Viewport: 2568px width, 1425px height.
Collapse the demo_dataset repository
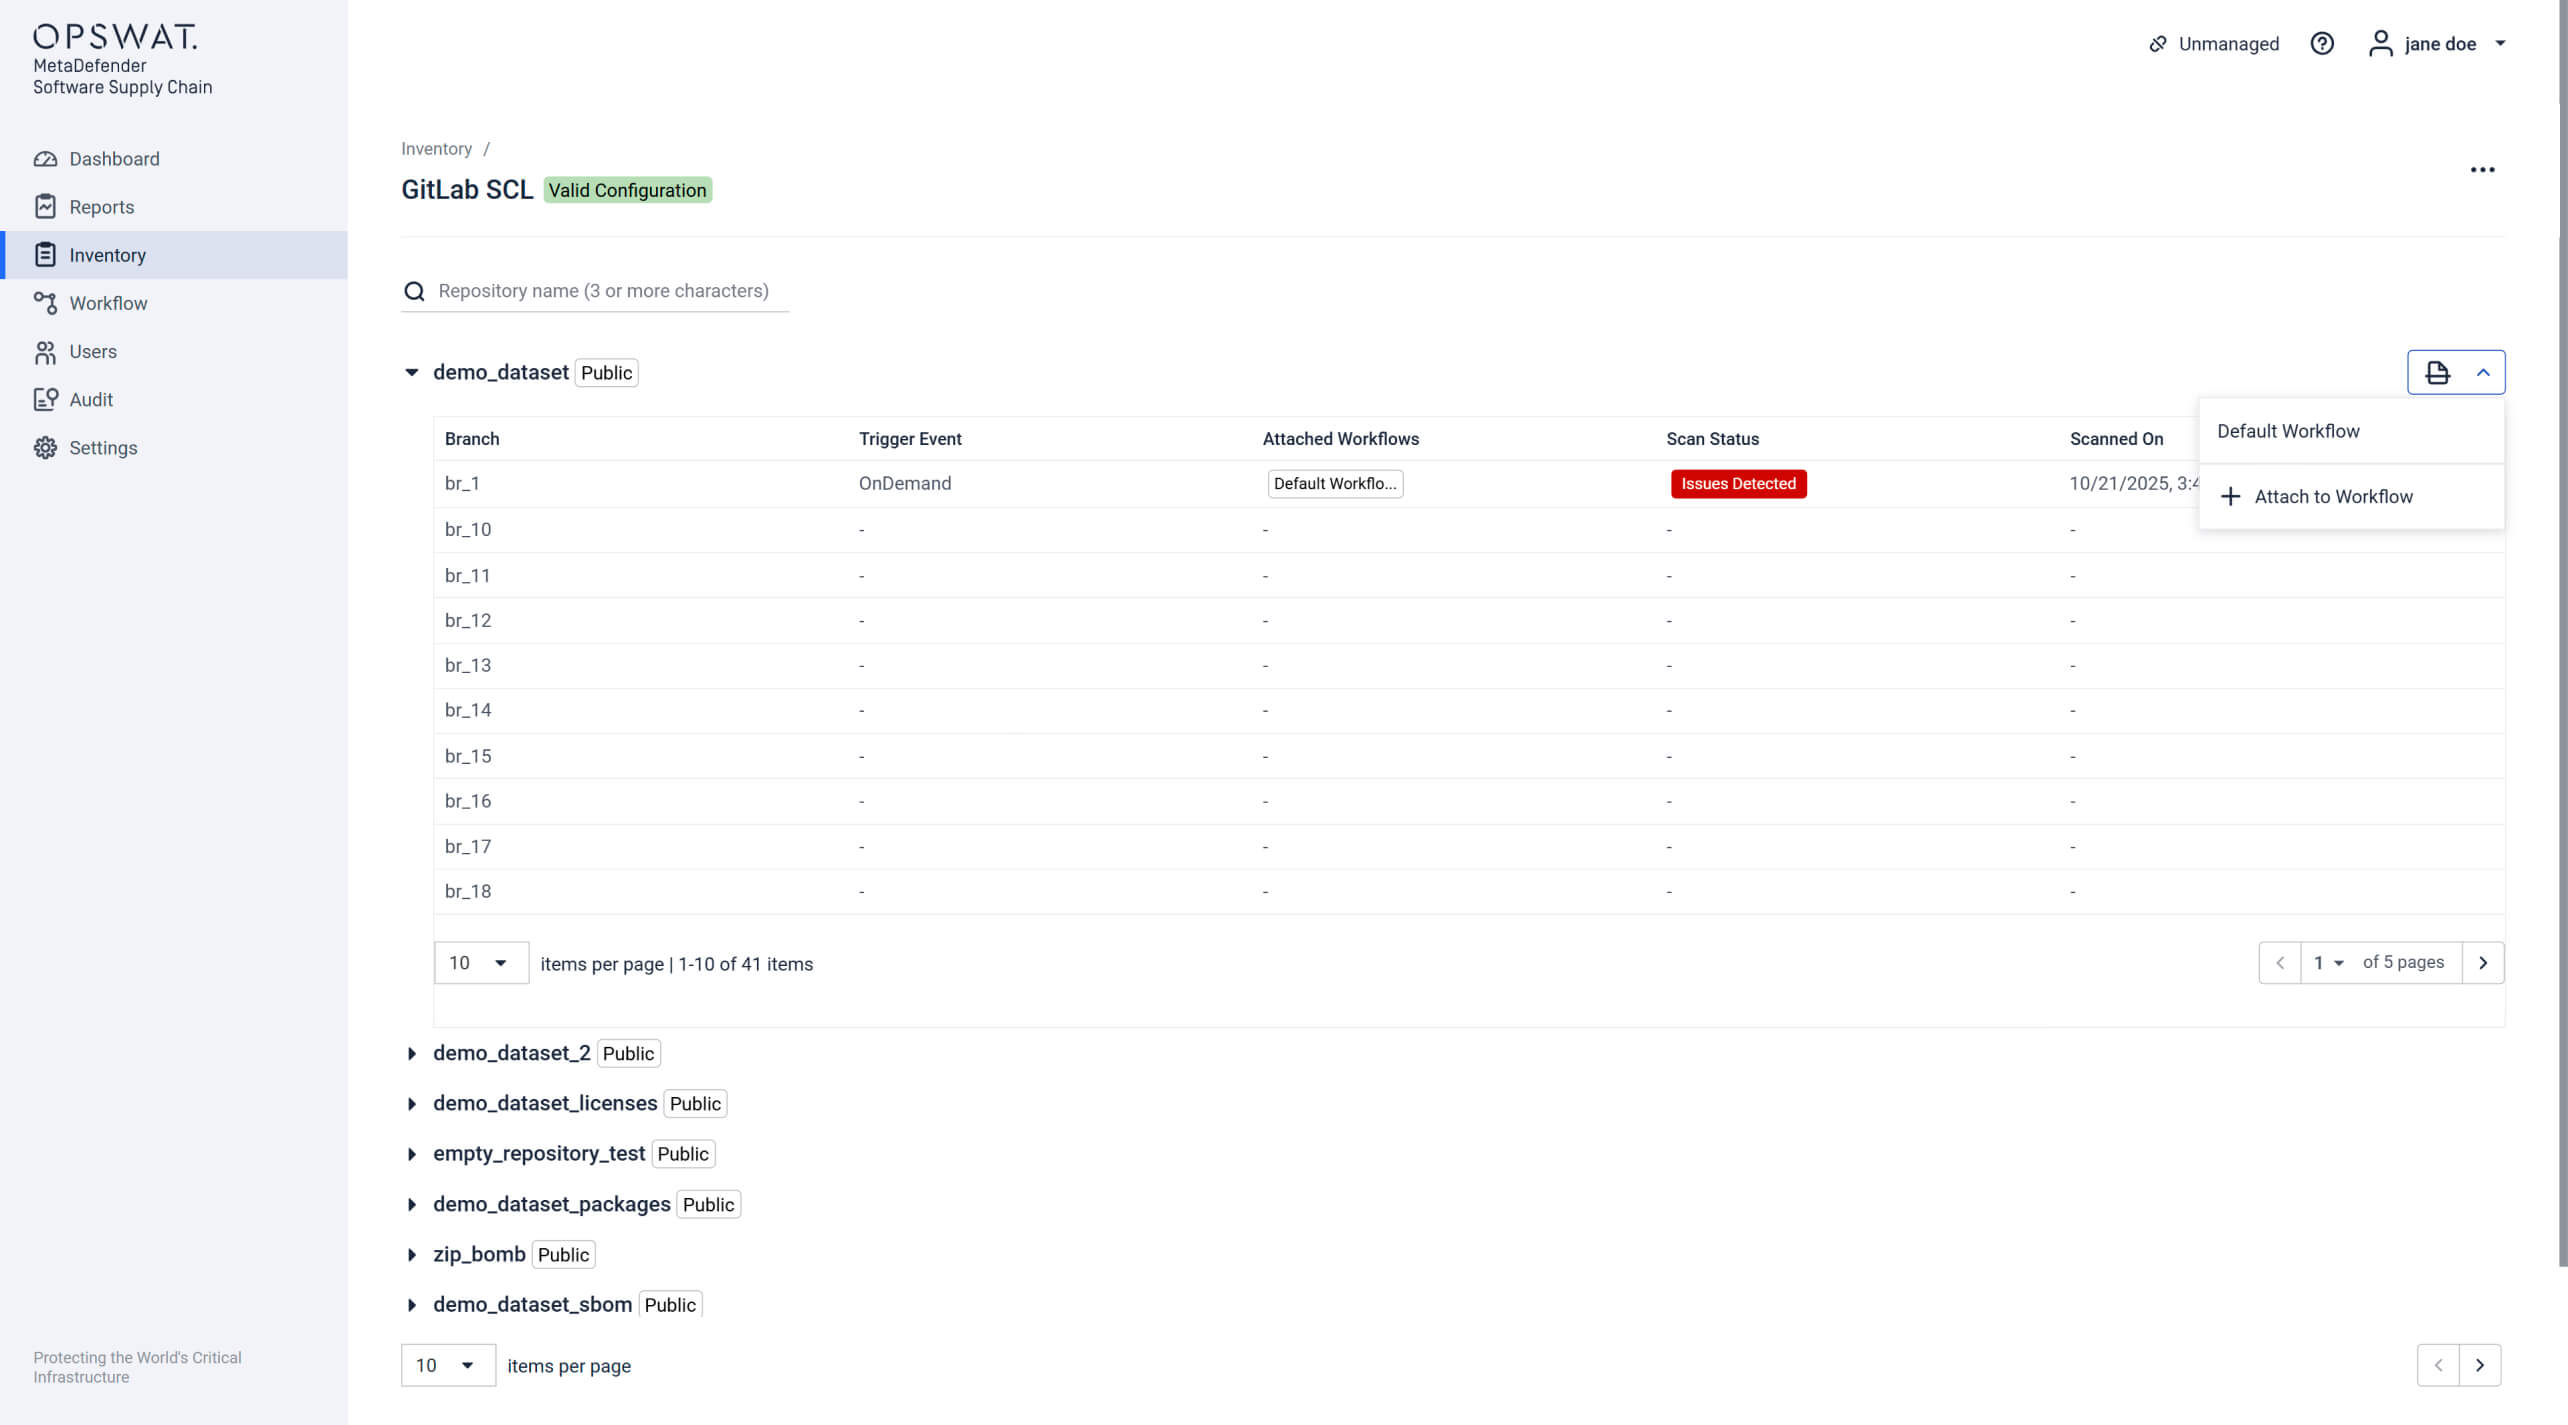pyautogui.click(x=411, y=373)
